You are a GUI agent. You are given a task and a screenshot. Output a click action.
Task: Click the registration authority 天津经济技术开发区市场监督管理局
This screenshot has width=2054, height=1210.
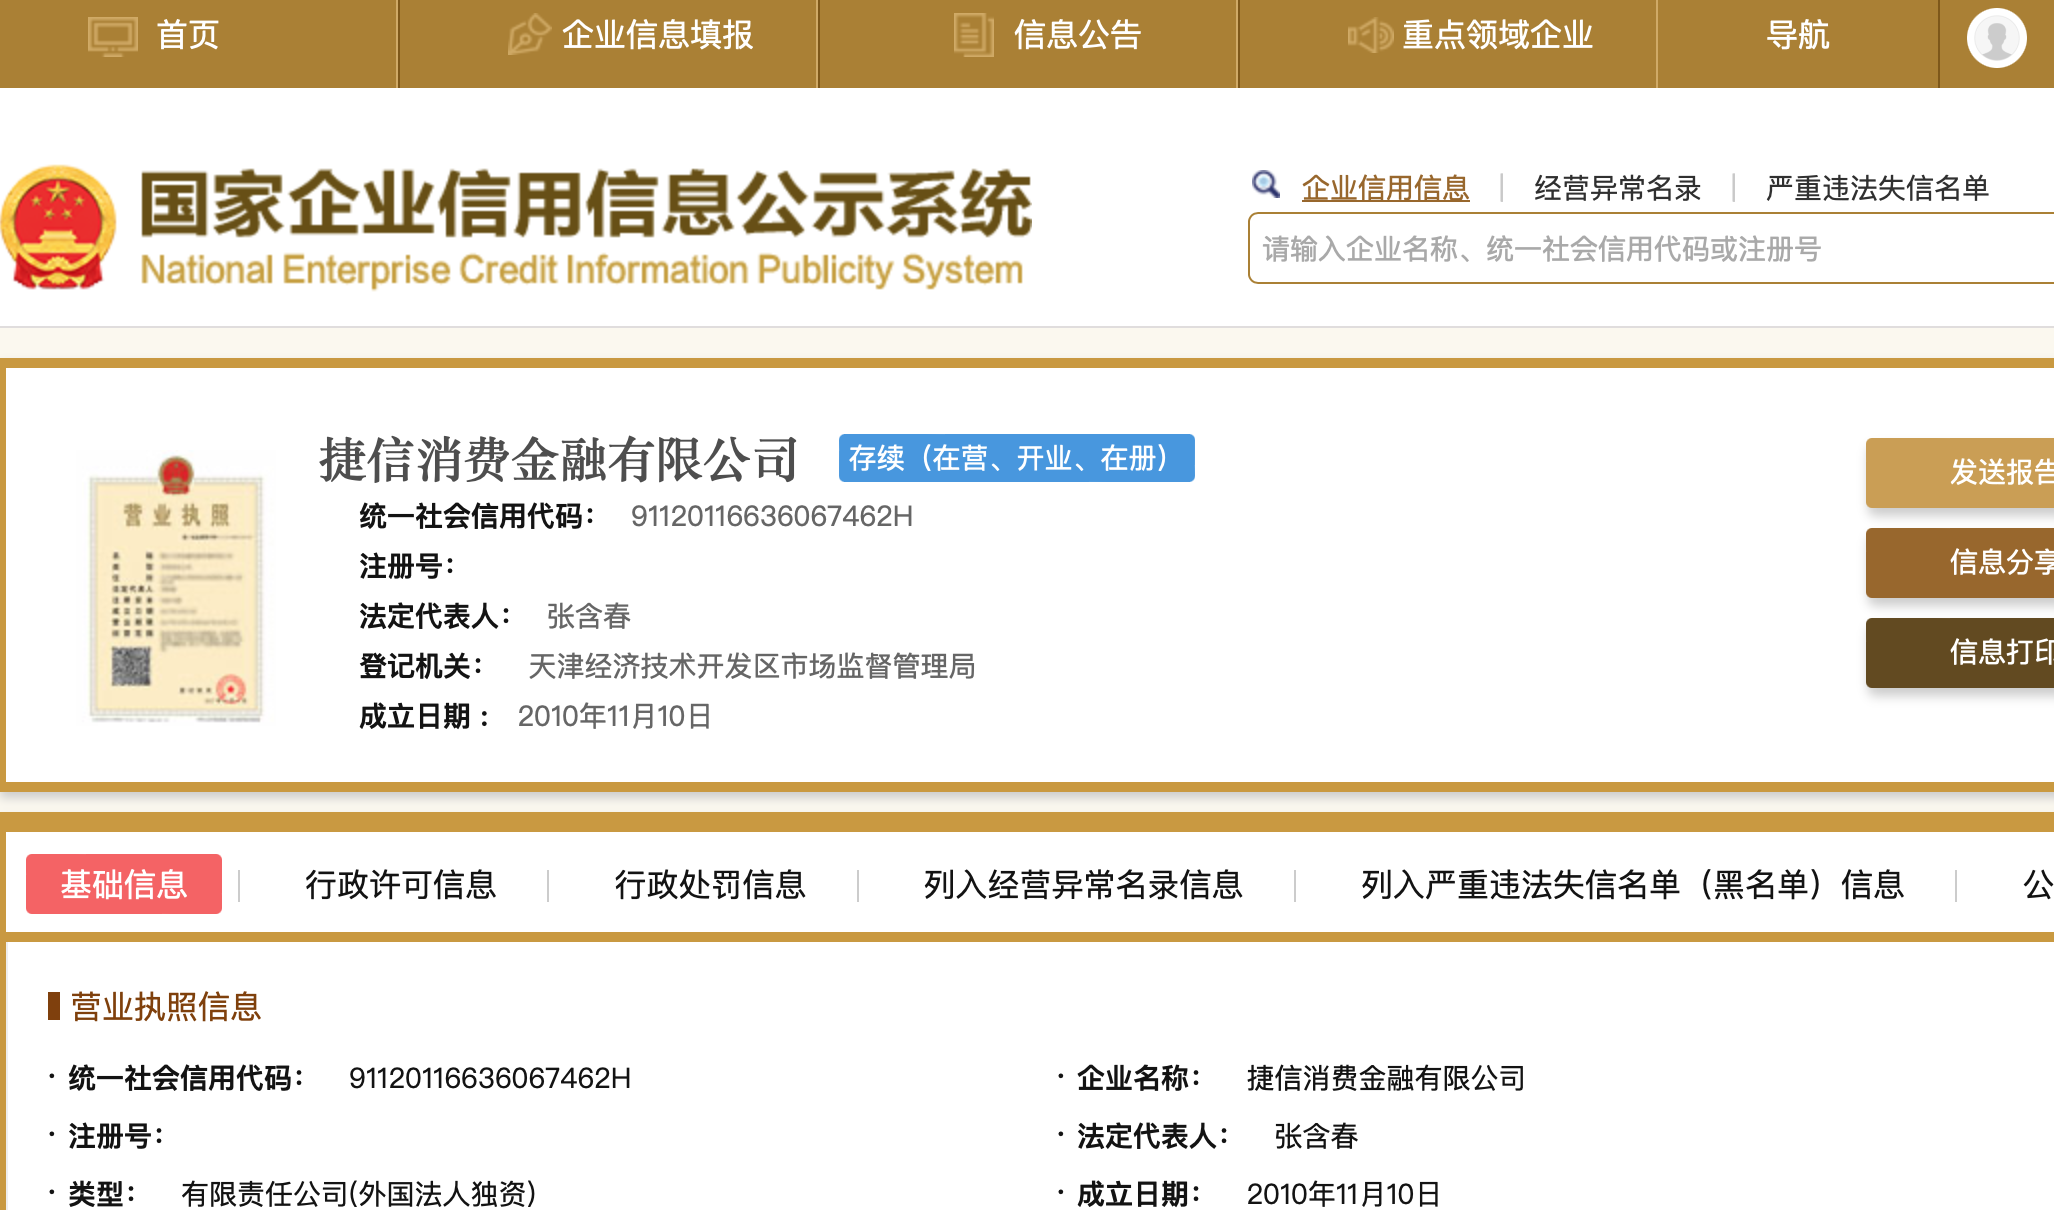[752, 666]
